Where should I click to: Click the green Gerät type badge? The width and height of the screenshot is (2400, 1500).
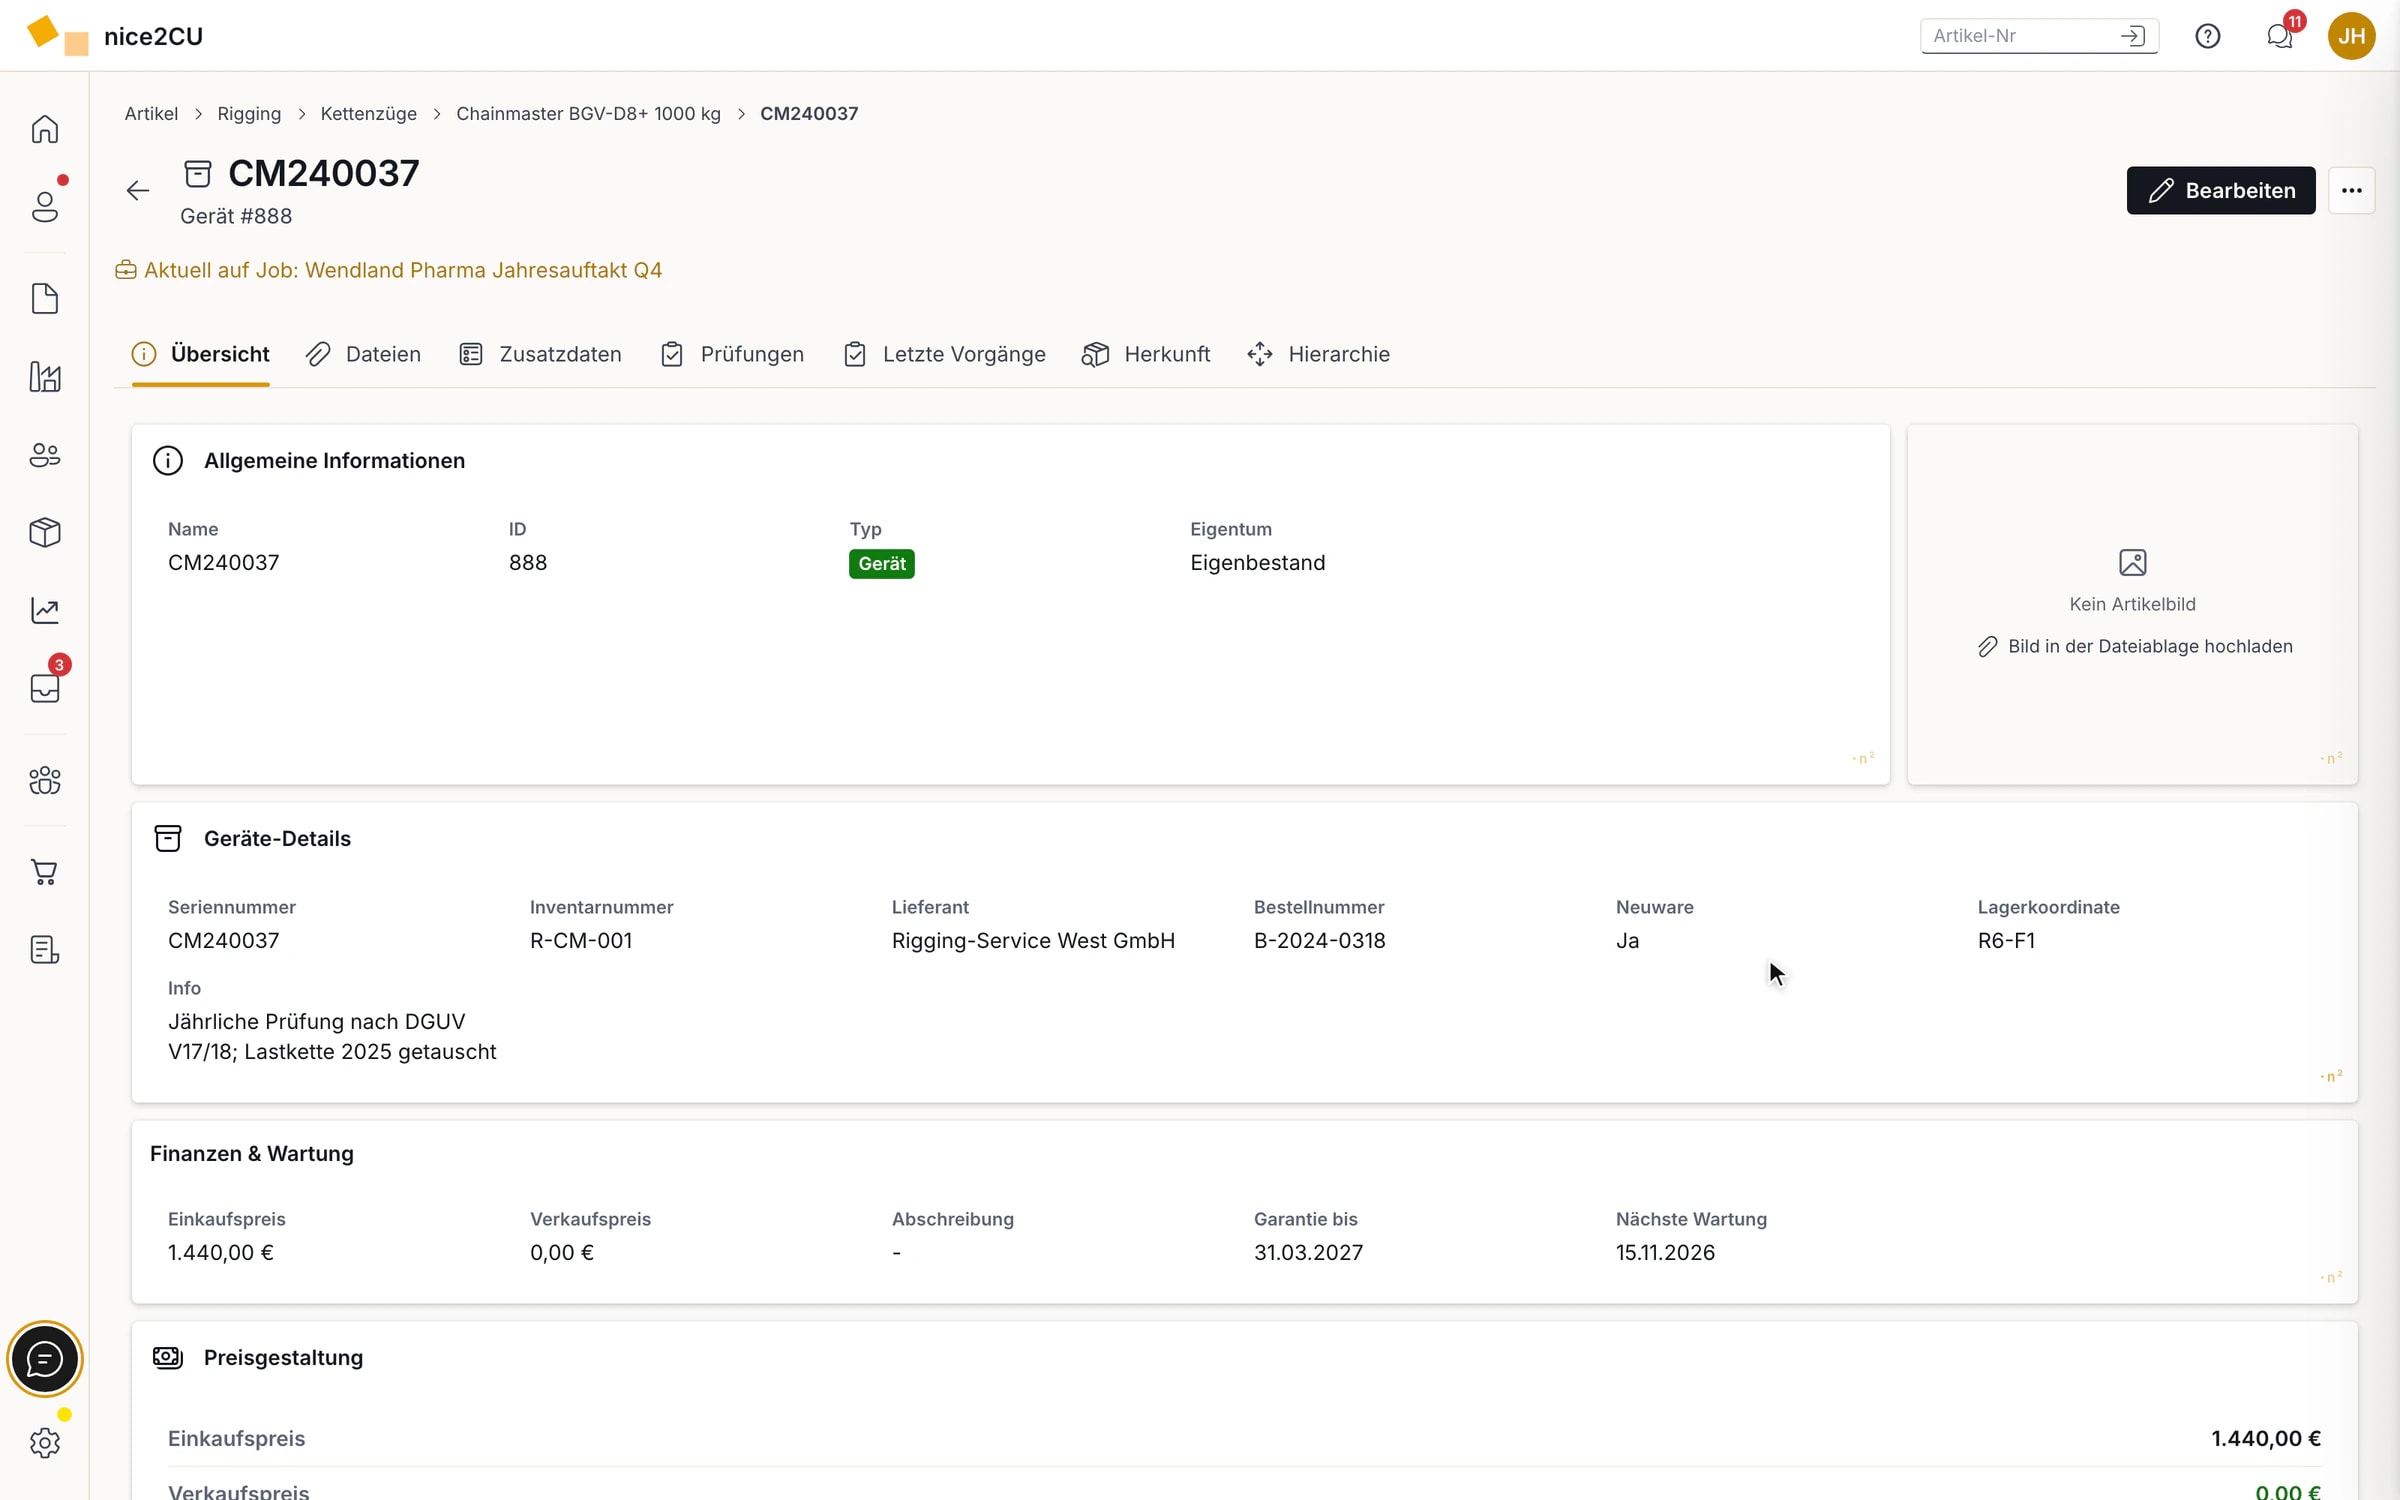(881, 563)
